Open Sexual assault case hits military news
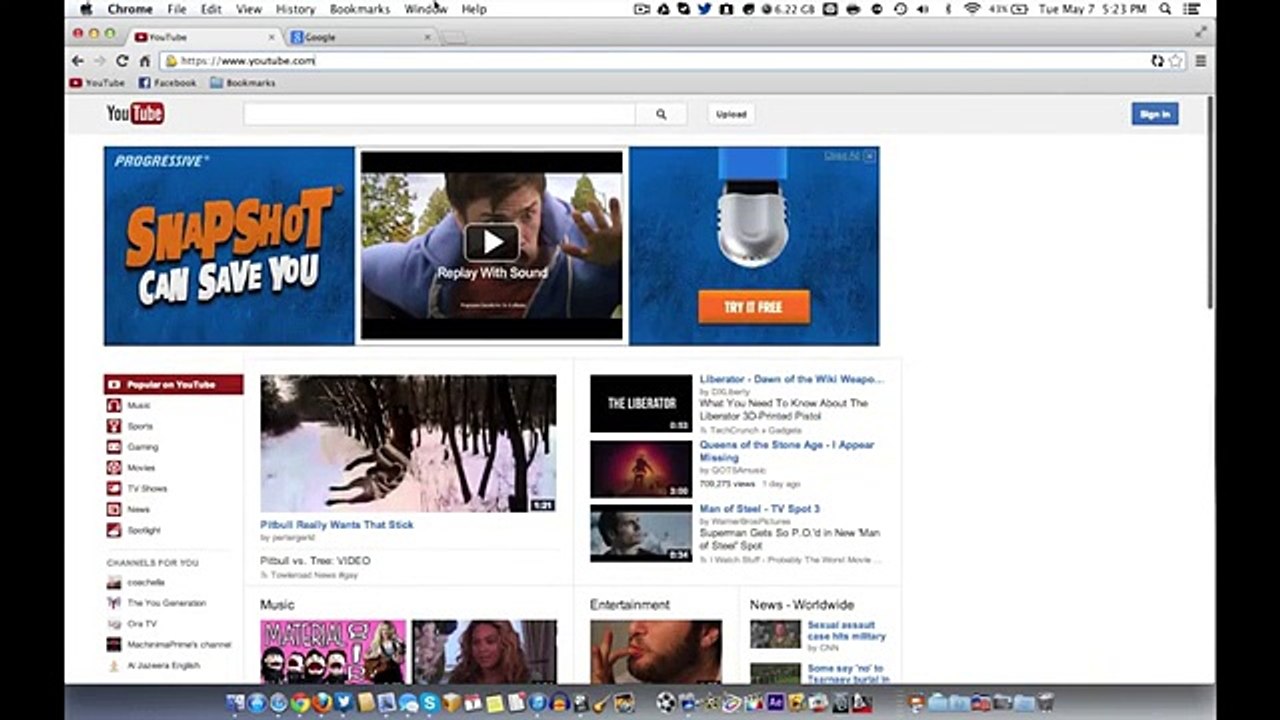This screenshot has height=720, width=1280. pos(847,631)
